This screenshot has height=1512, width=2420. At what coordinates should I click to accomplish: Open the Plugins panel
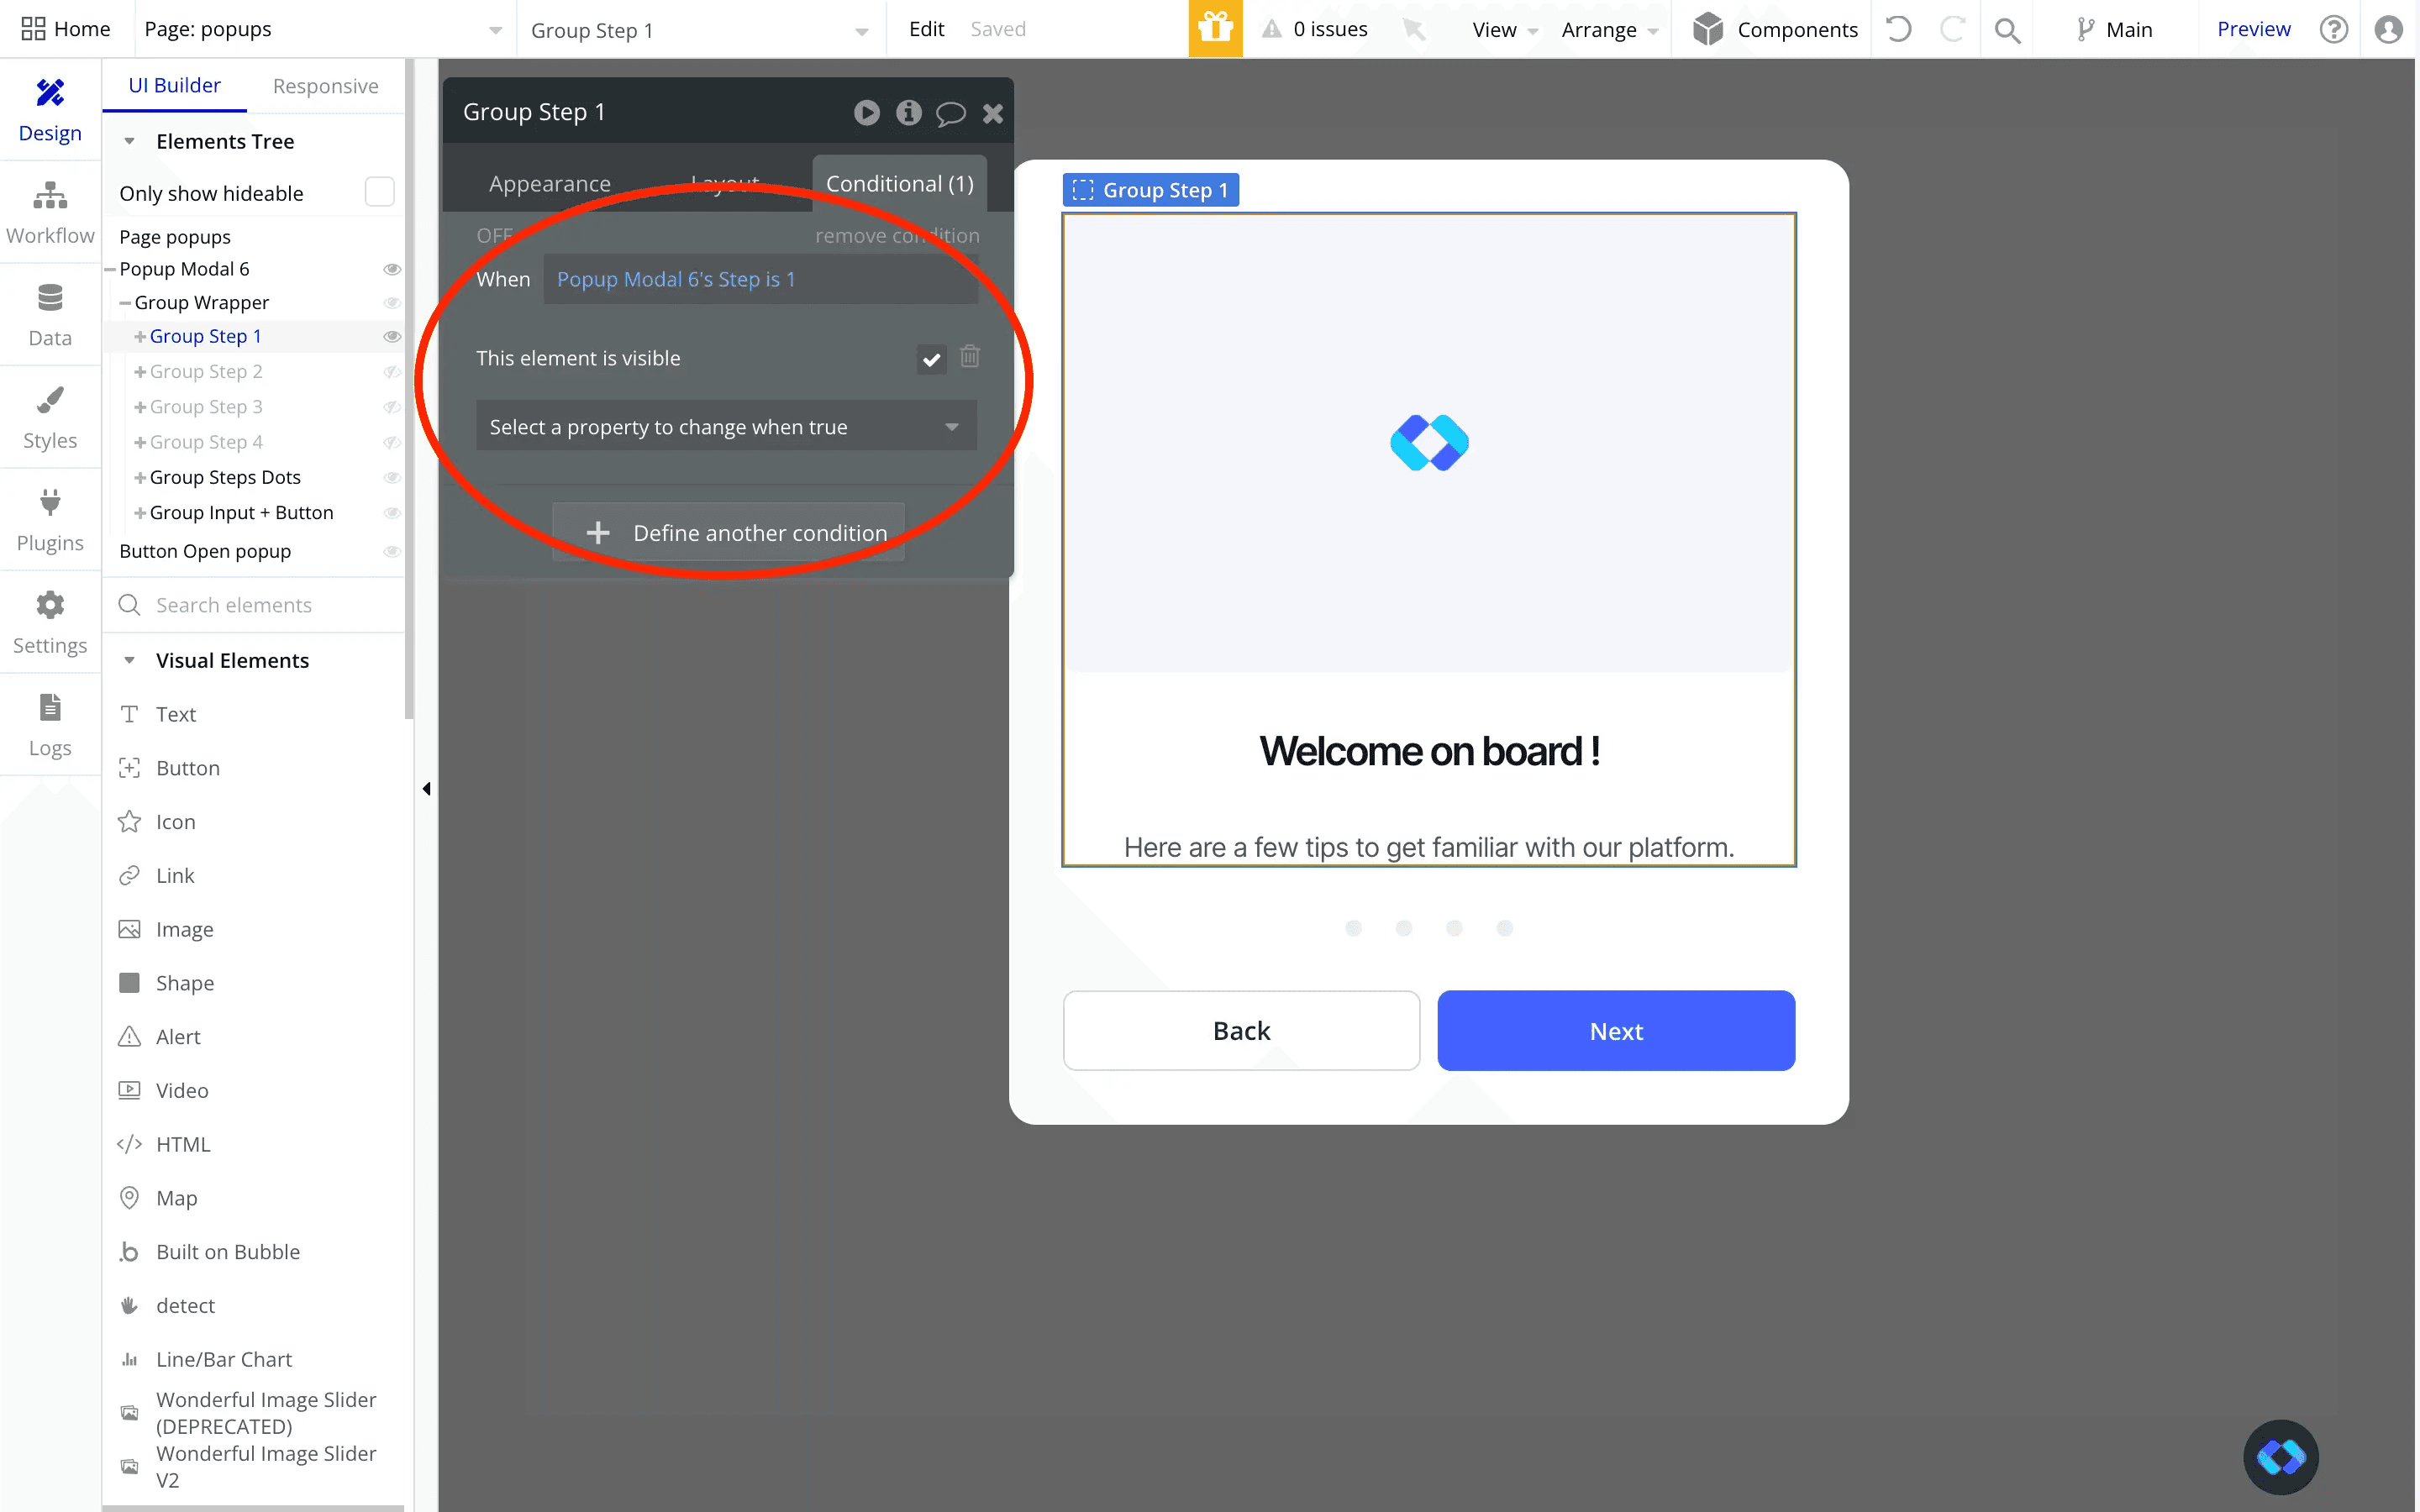pyautogui.click(x=50, y=520)
